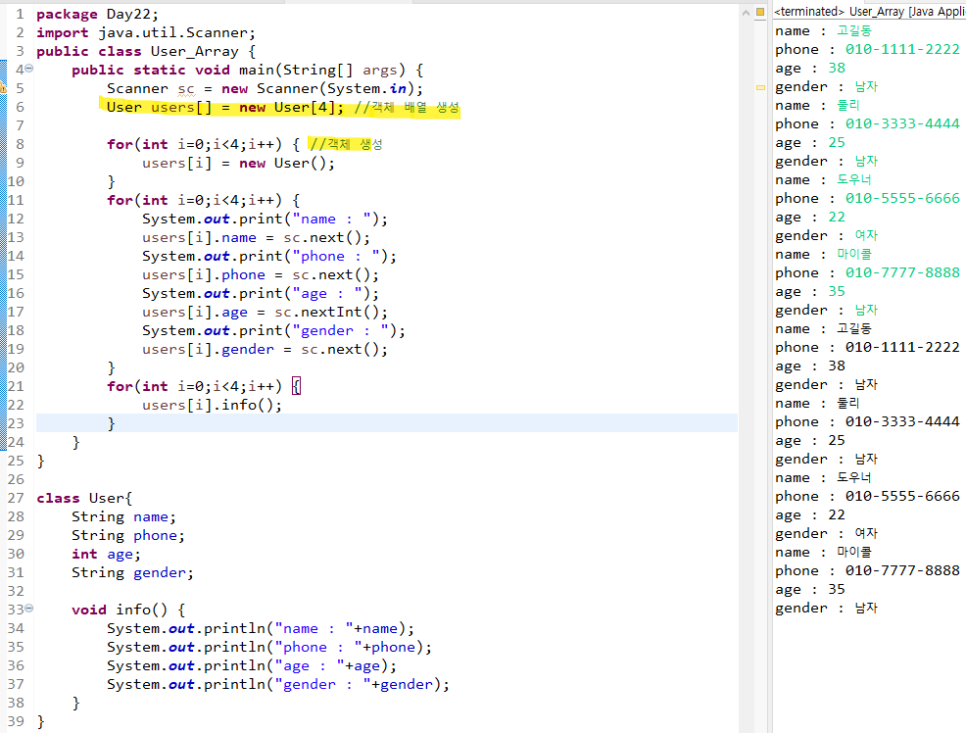The width and height of the screenshot is (966, 733).
Task: Click the 'System.out.print("gender : ");' statement
Action: (x=274, y=331)
